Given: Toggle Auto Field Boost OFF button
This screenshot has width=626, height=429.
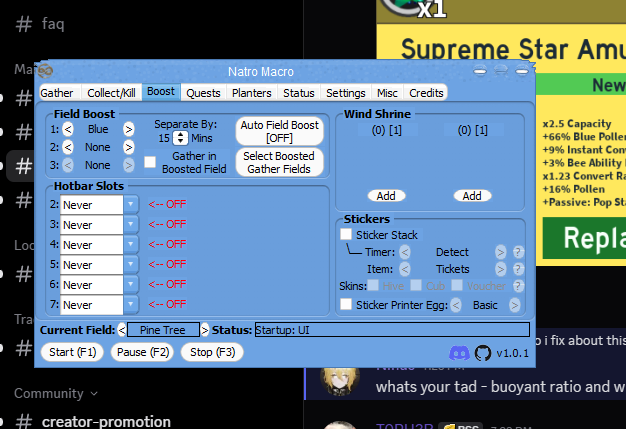Looking at the screenshot, I should point(279,131).
